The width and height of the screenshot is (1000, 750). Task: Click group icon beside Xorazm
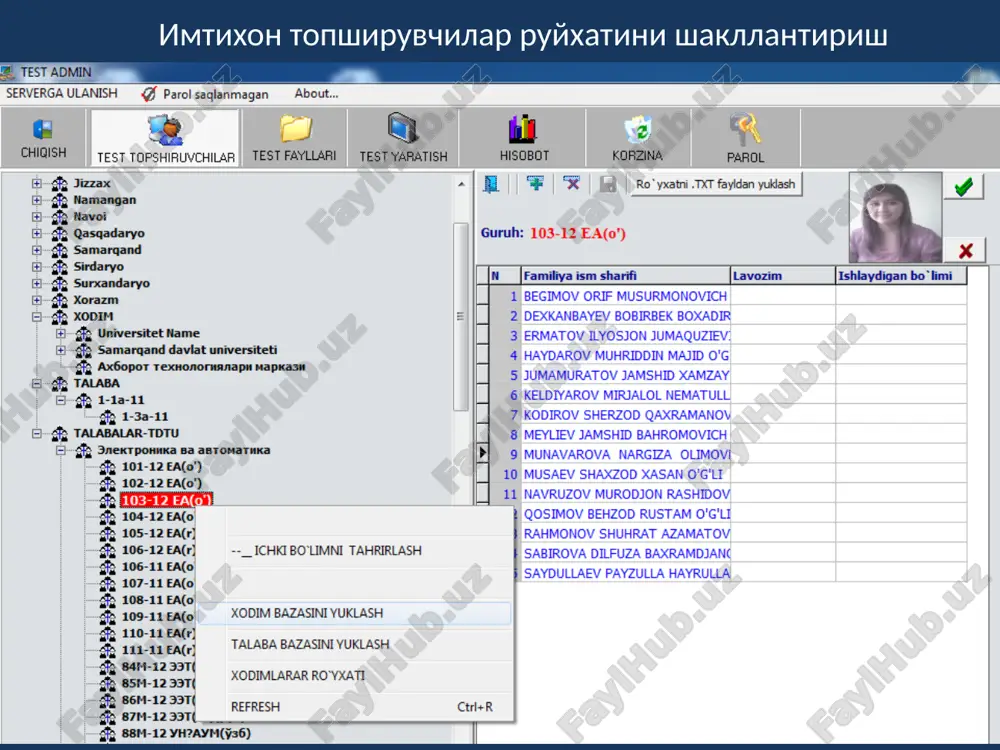(x=60, y=300)
